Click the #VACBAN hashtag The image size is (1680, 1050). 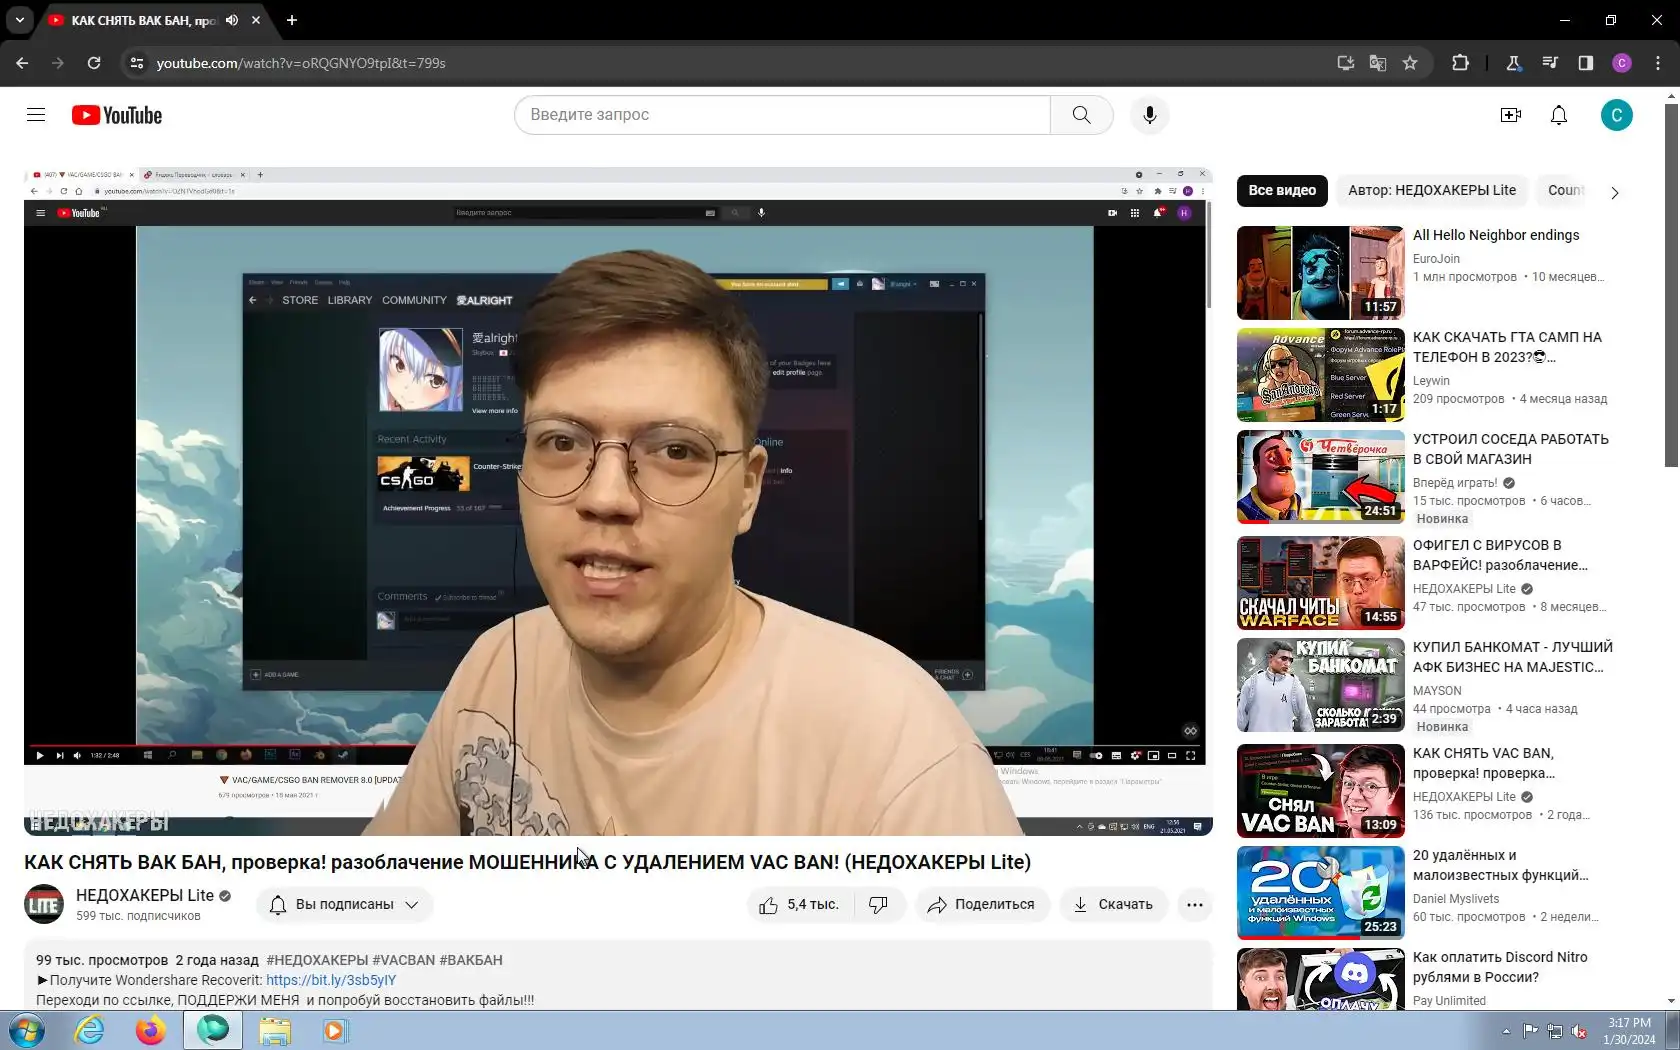click(404, 960)
